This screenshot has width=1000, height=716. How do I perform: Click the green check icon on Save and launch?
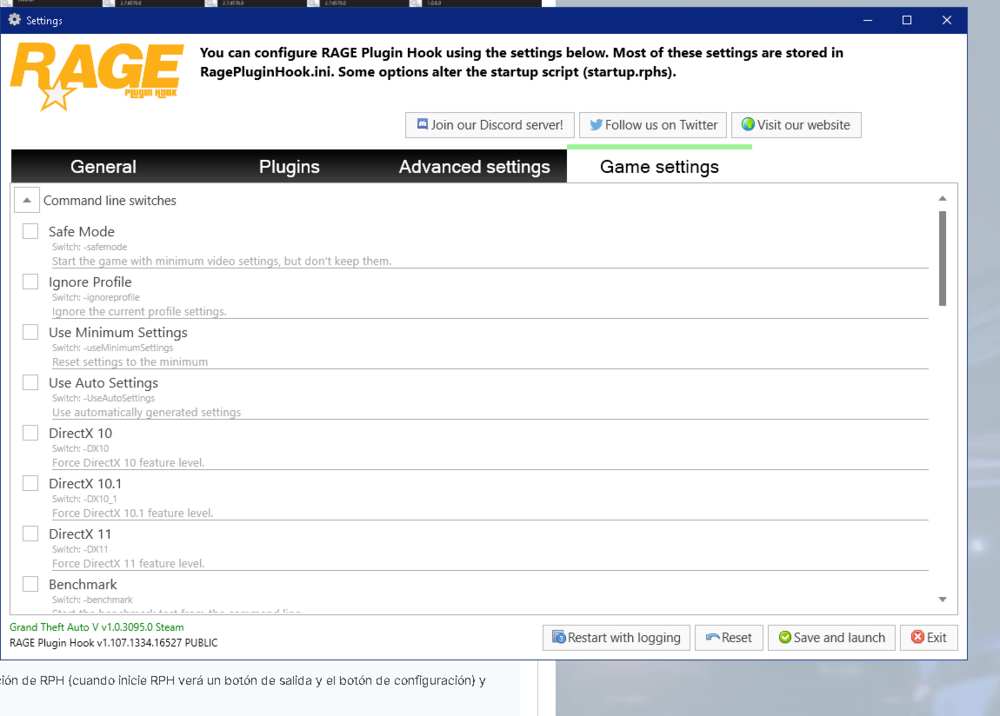[784, 637]
